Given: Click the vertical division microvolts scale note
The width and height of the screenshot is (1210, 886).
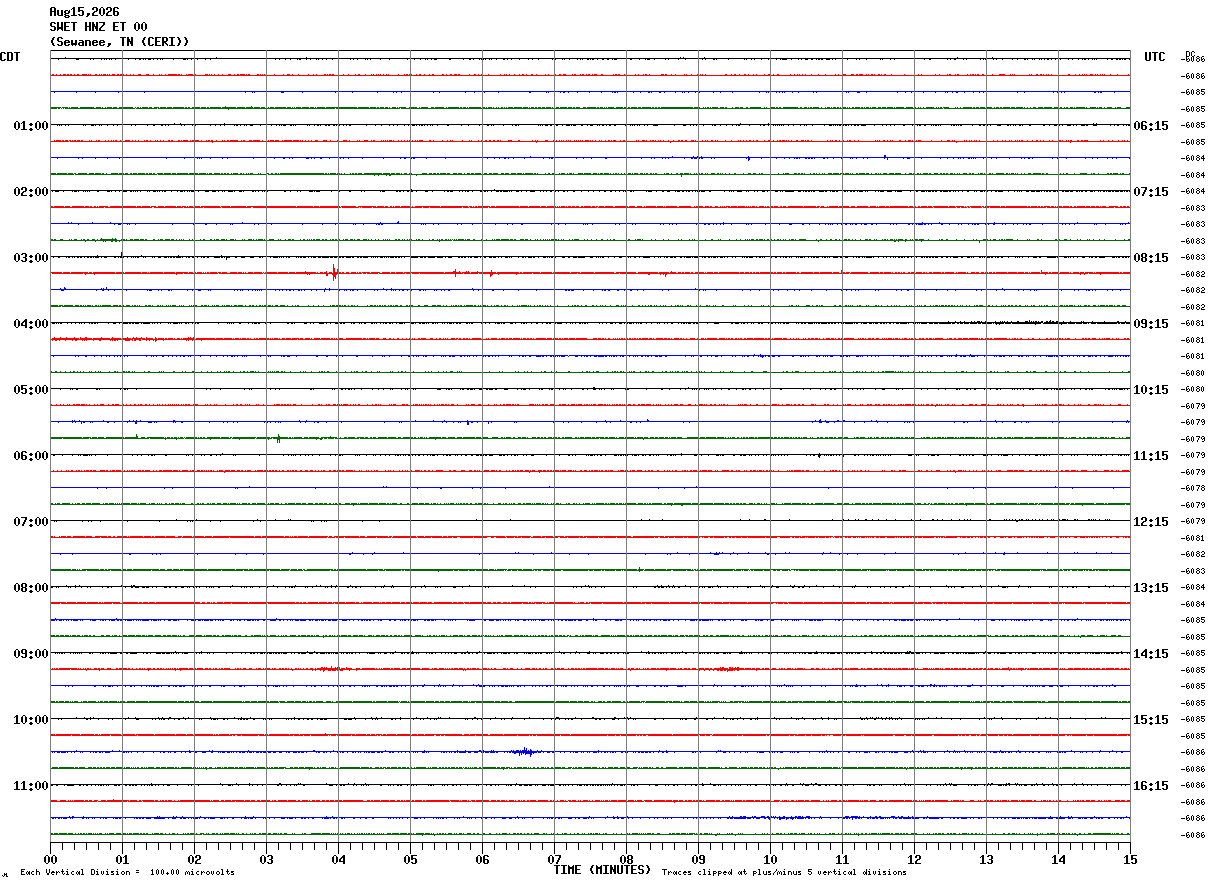Looking at the screenshot, I should (x=127, y=873).
